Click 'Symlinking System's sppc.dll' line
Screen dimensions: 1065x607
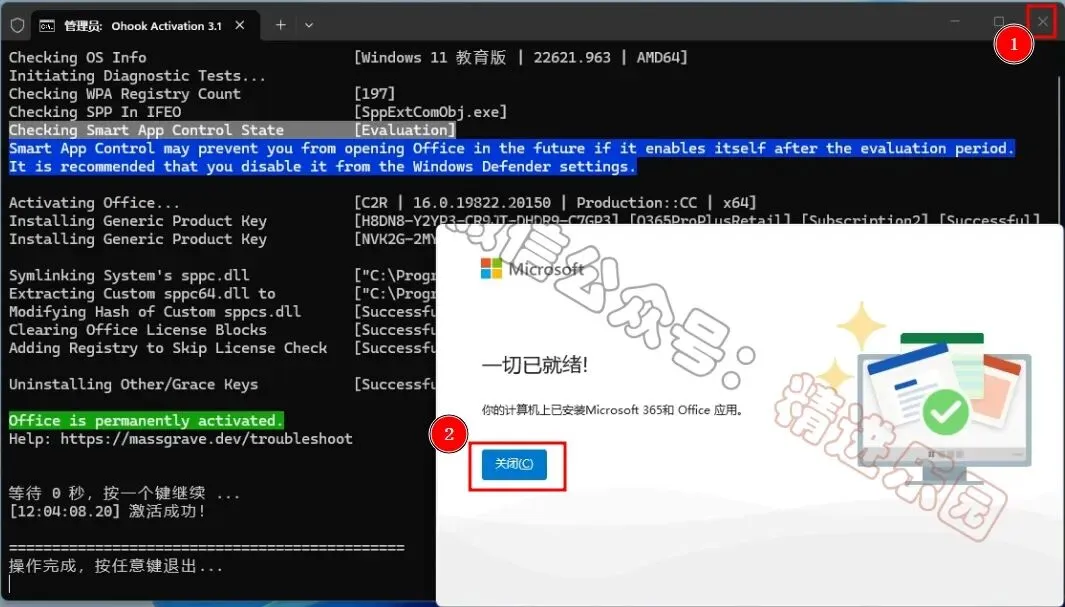coord(128,275)
